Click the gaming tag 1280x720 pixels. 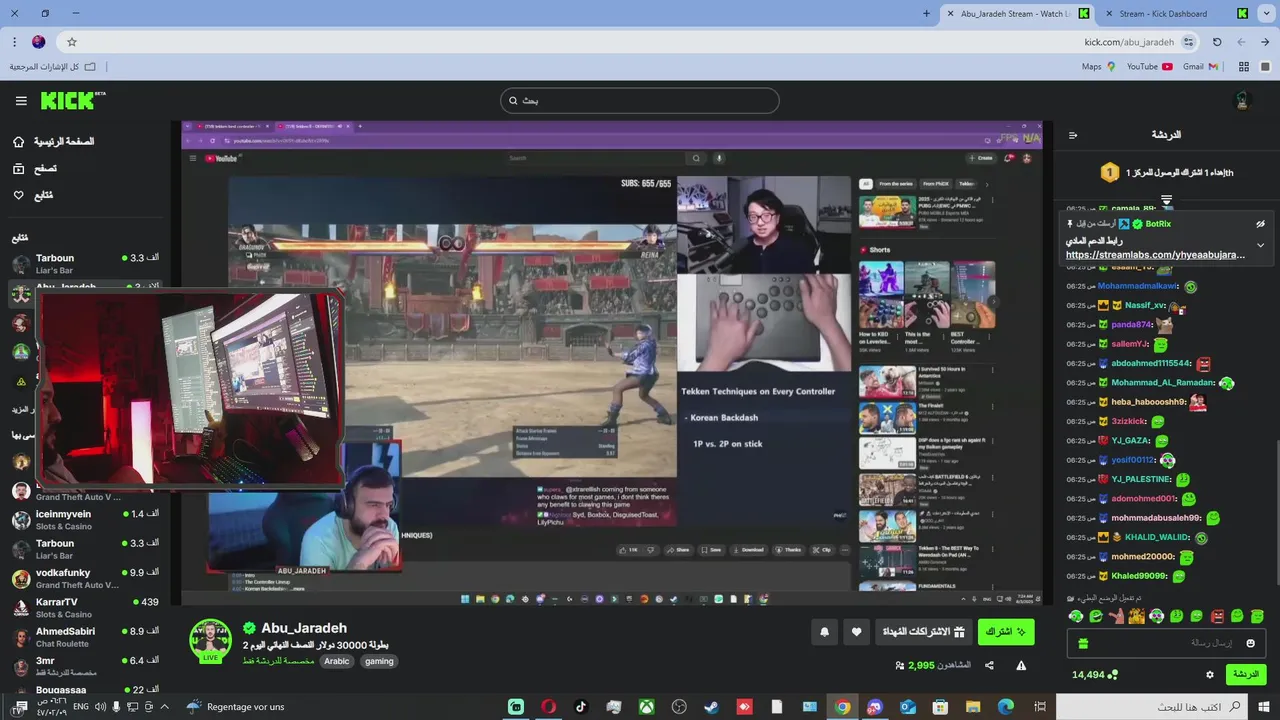click(x=379, y=661)
